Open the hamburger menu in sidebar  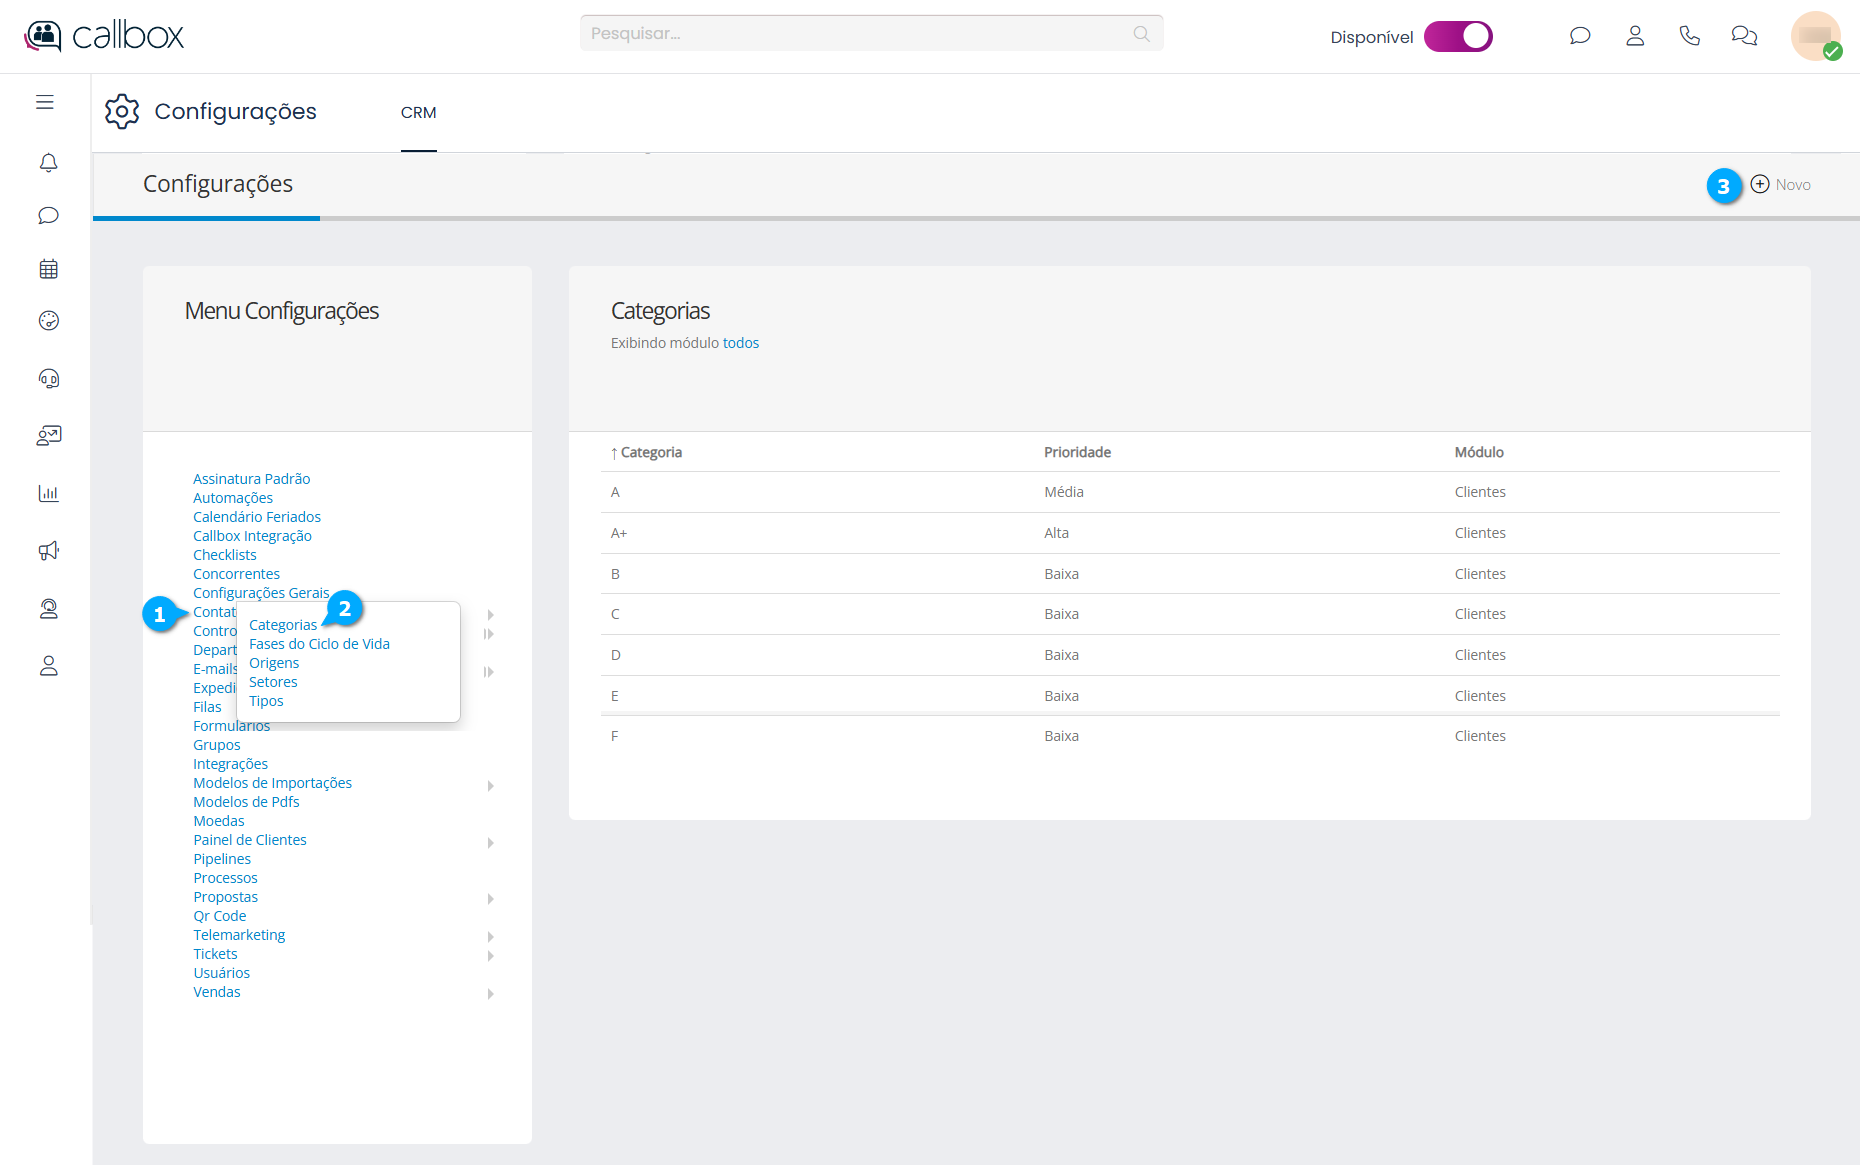pyautogui.click(x=45, y=102)
